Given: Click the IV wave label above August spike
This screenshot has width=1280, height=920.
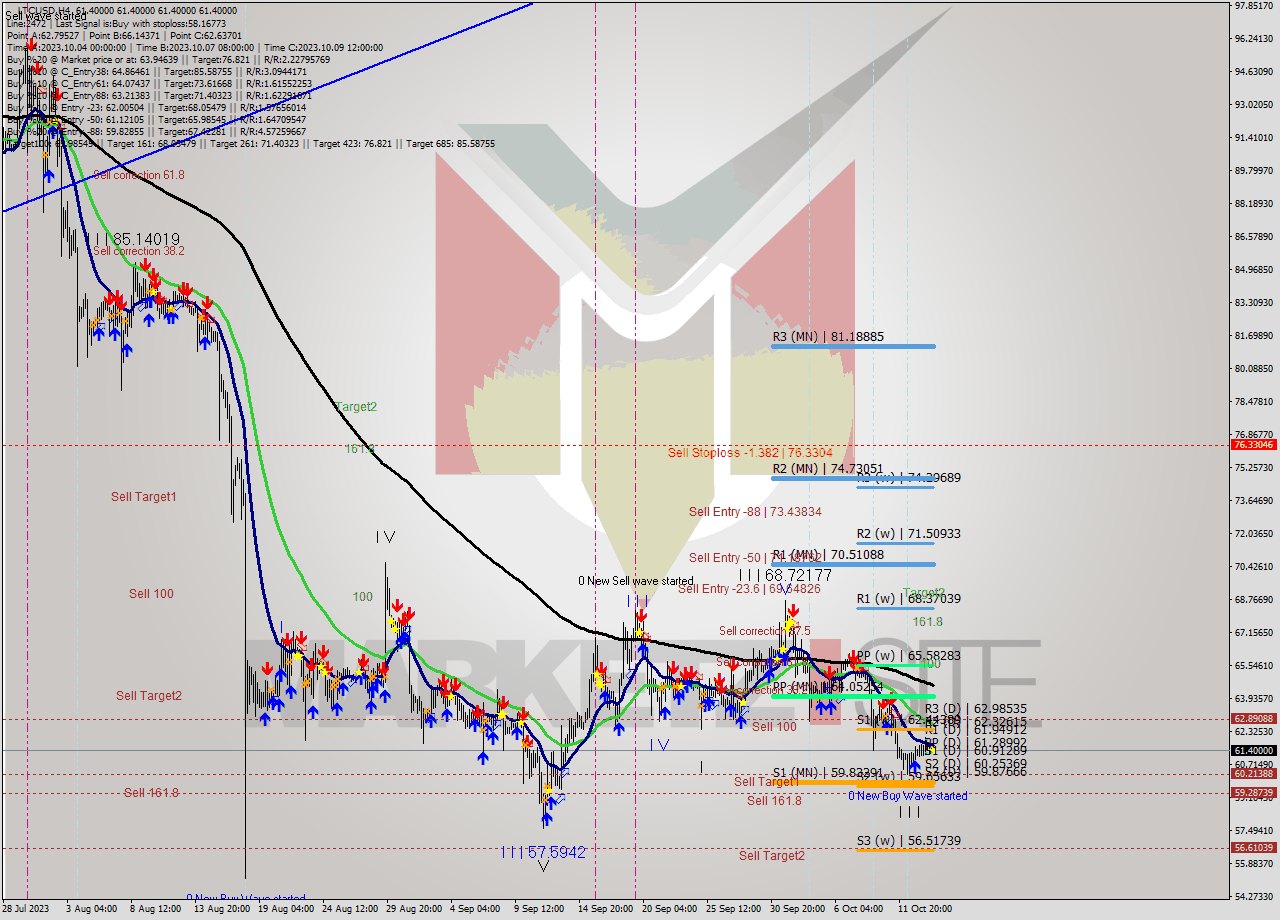Looking at the screenshot, I should (385, 537).
